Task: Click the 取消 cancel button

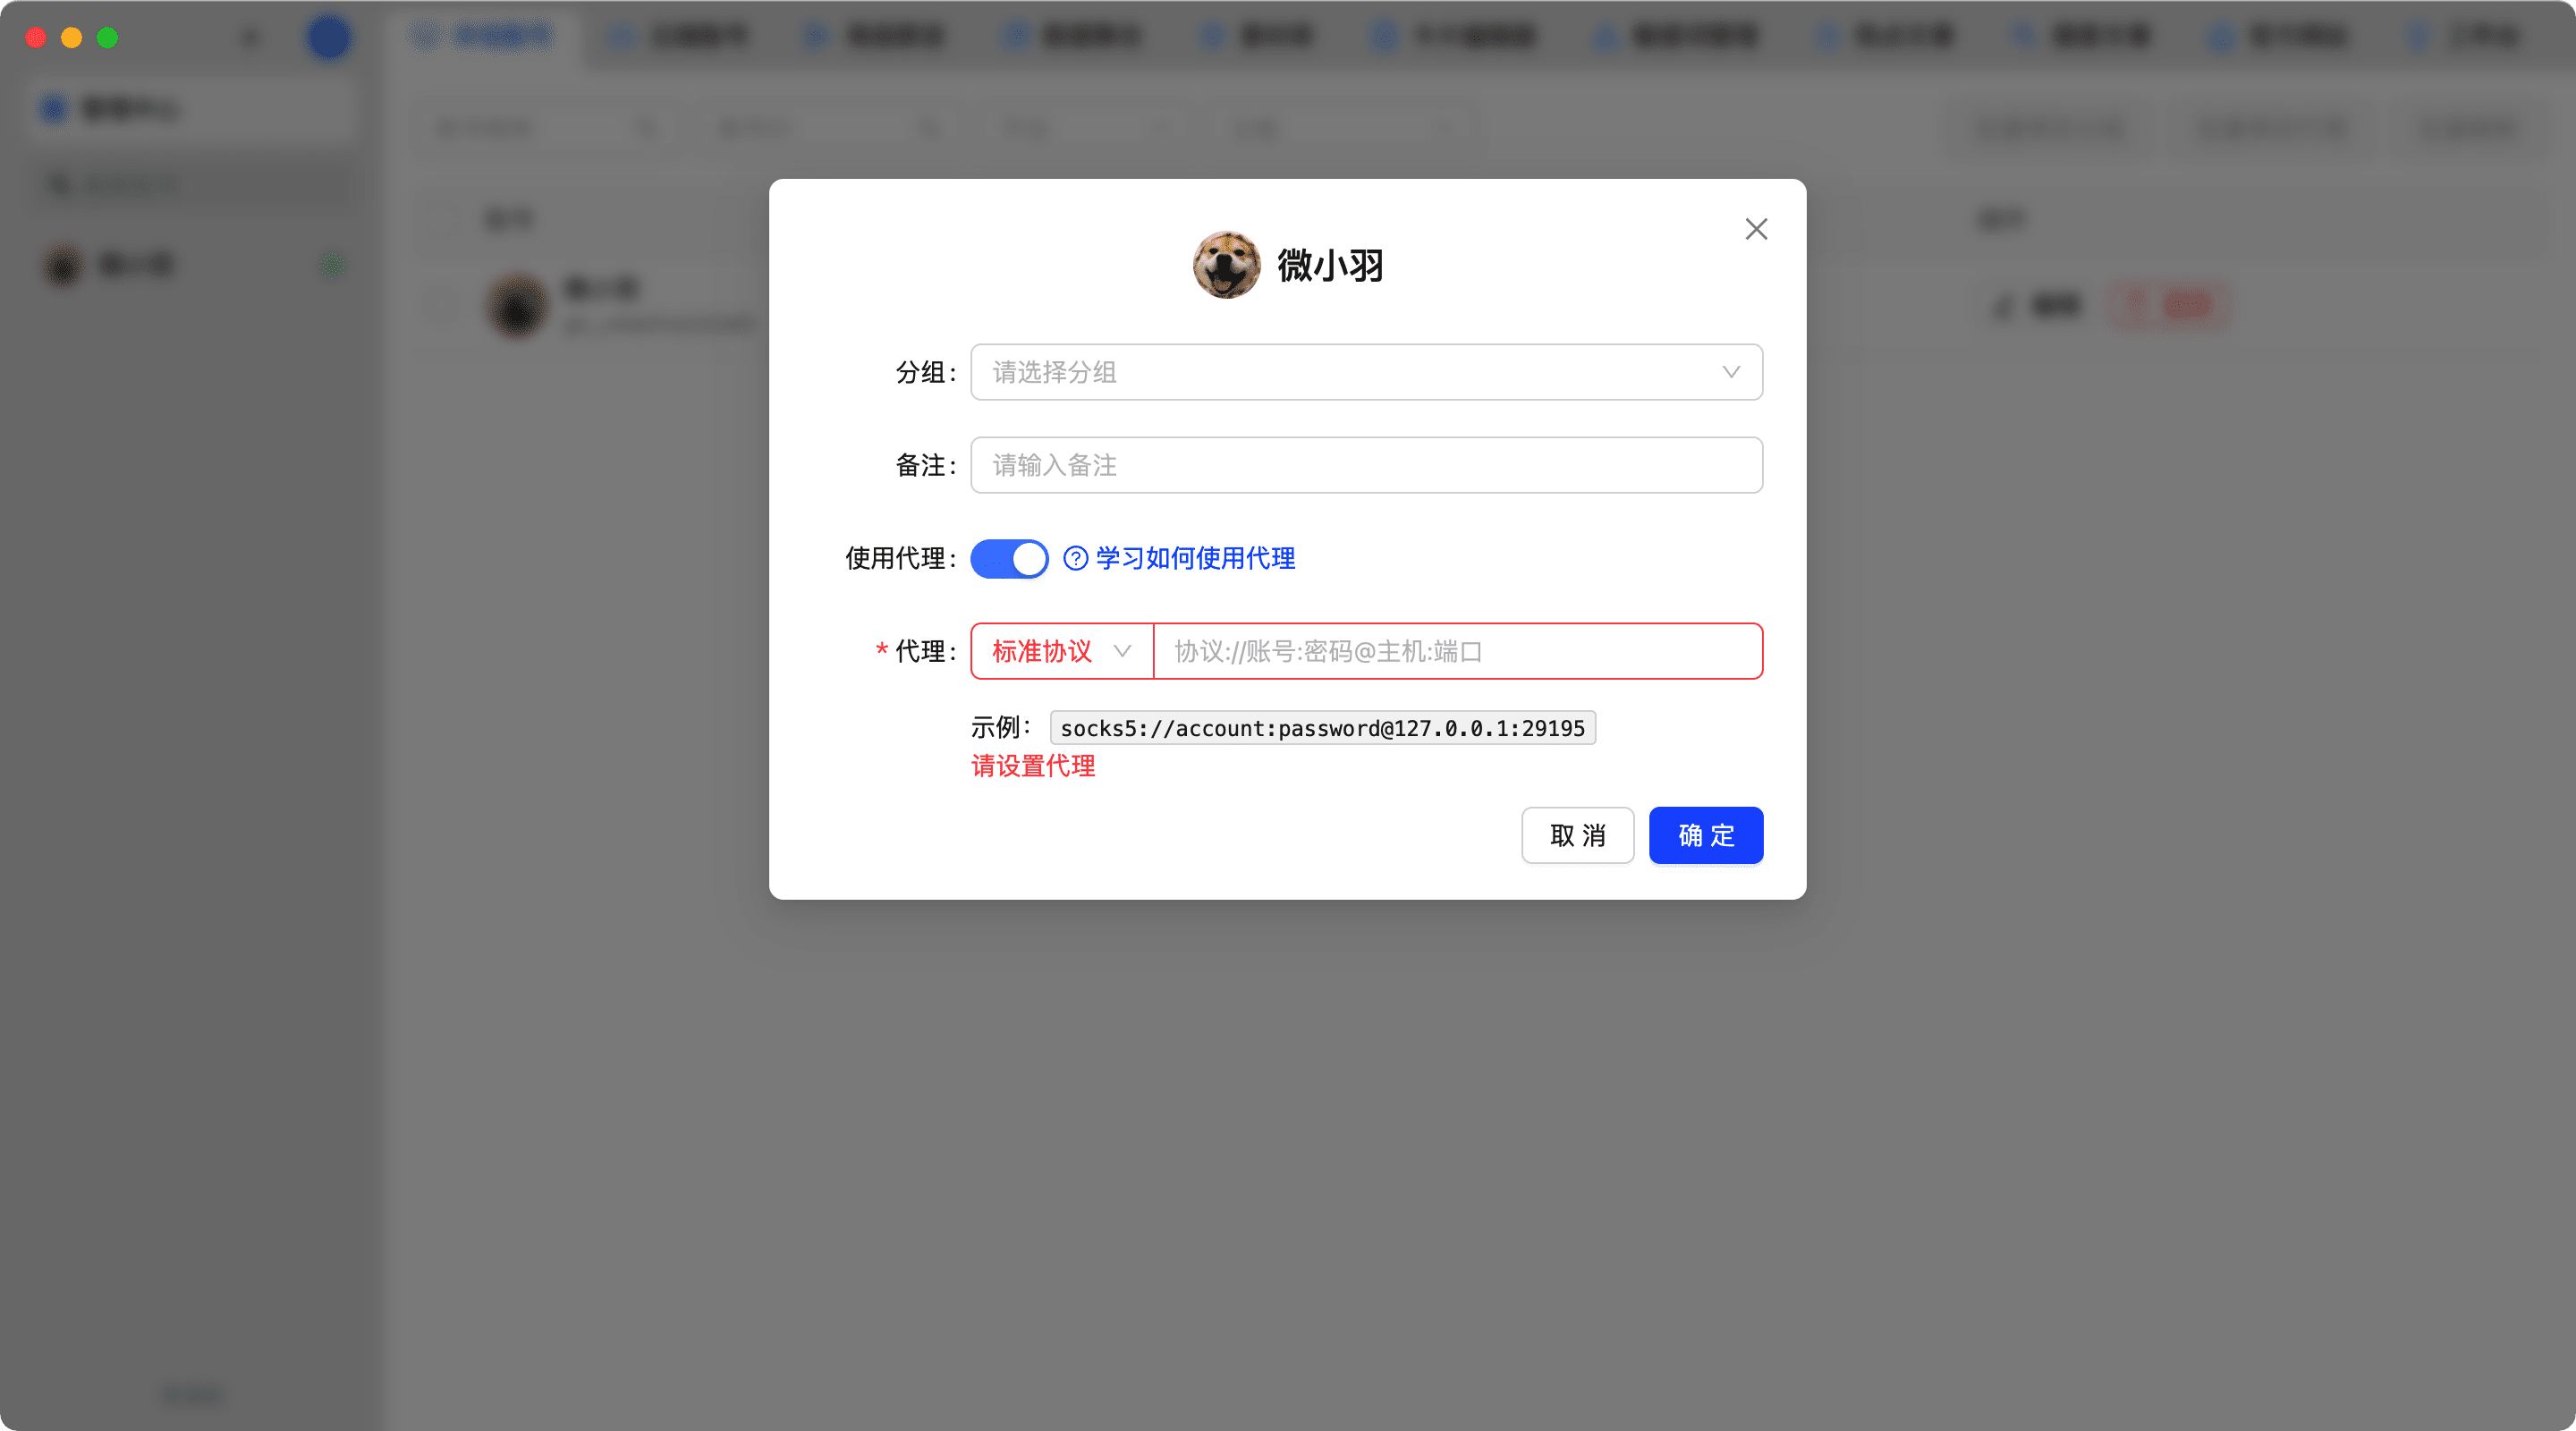Action: pyautogui.click(x=1577, y=835)
